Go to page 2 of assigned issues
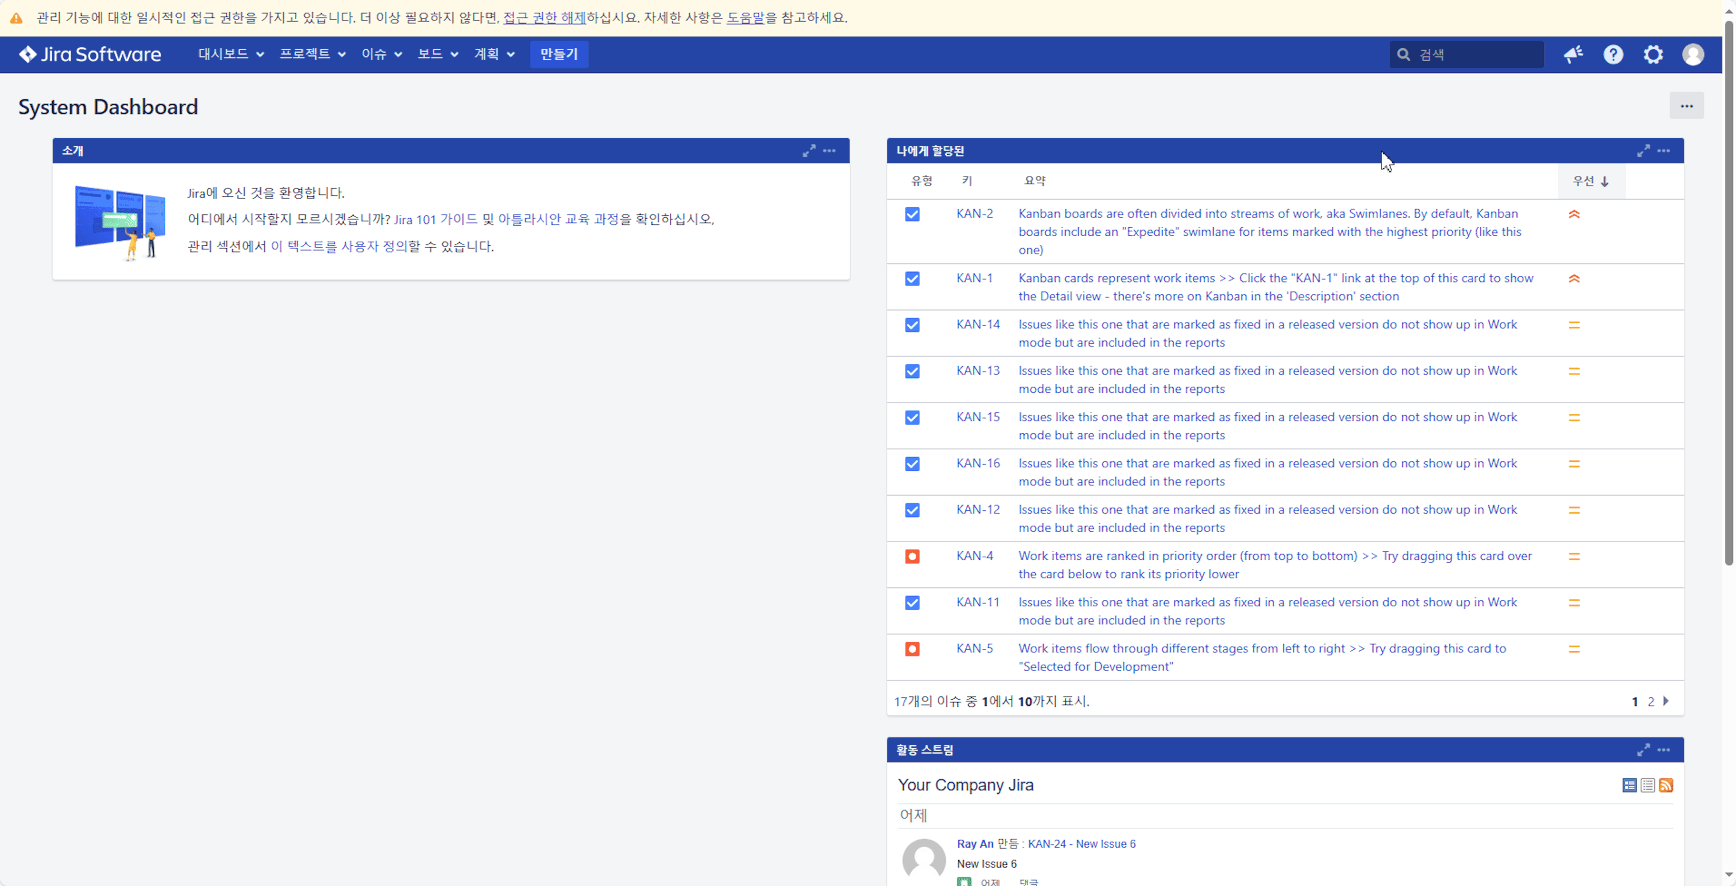 click(1651, 702)
